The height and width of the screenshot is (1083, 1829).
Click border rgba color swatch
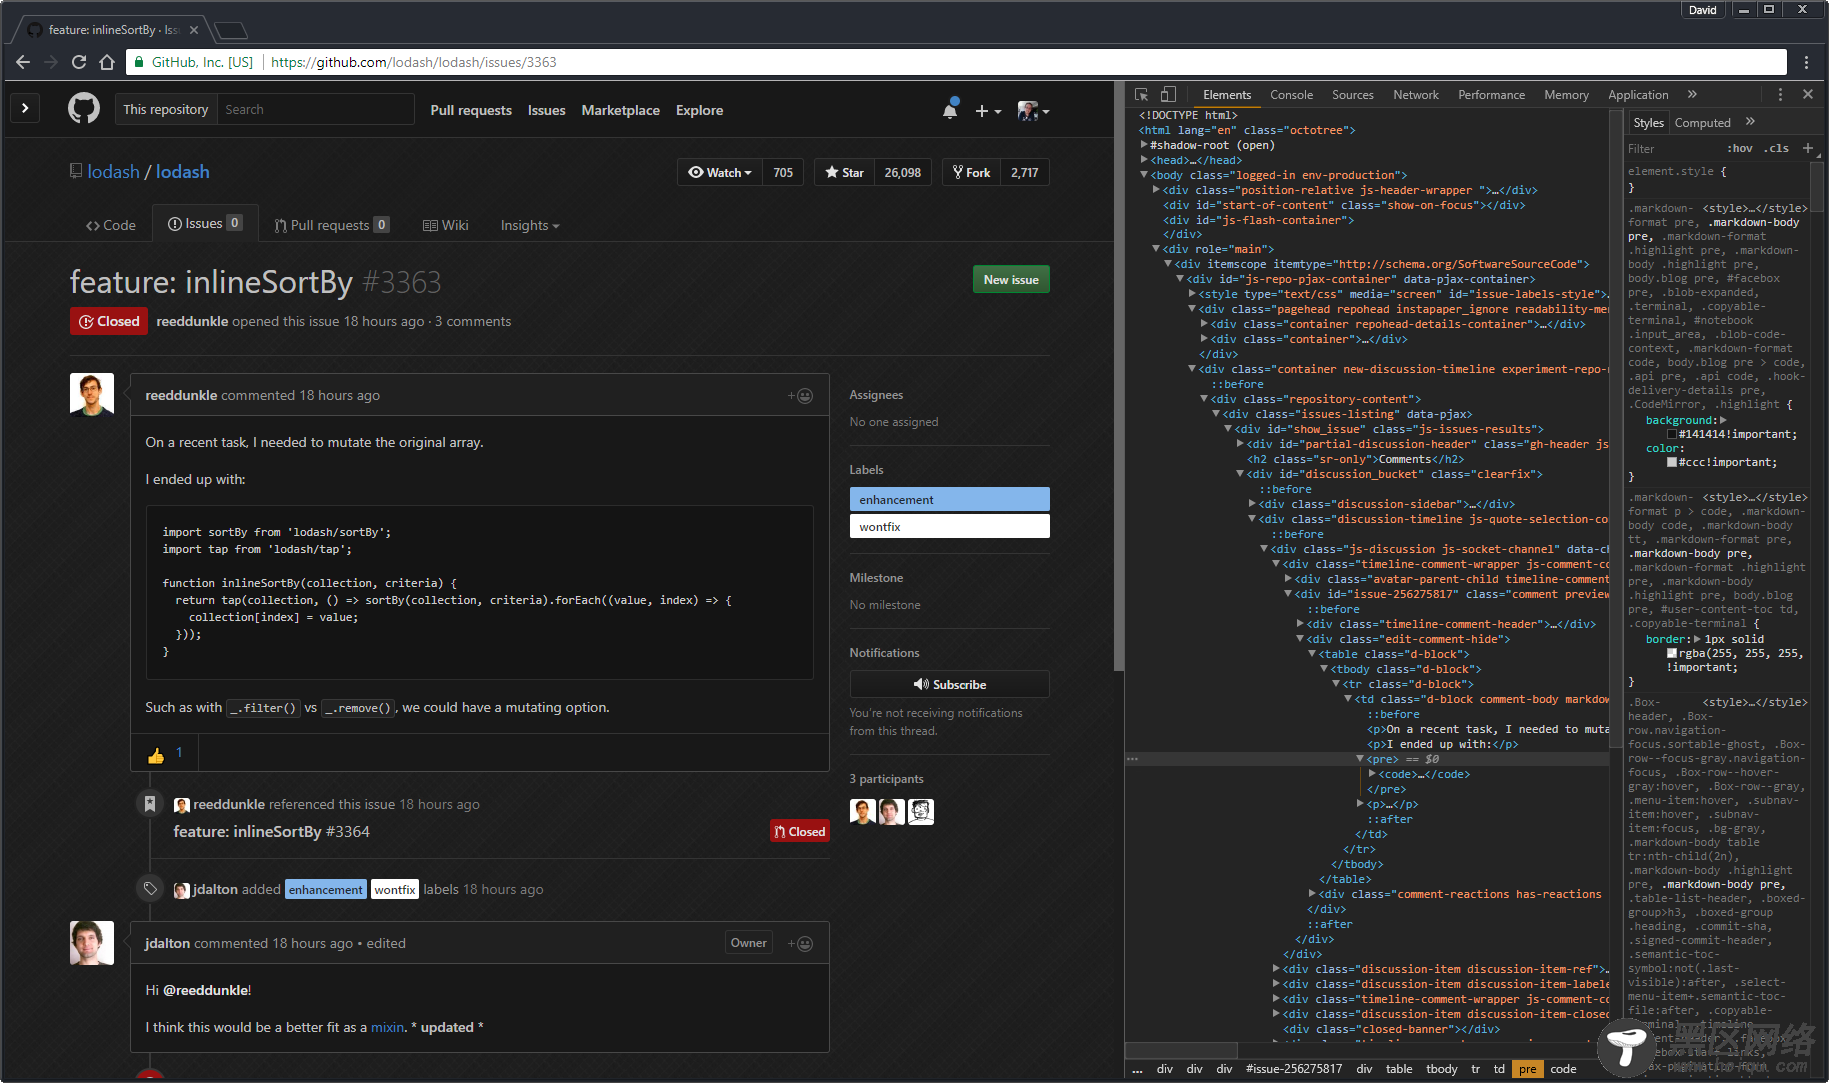click(1672, 653)
